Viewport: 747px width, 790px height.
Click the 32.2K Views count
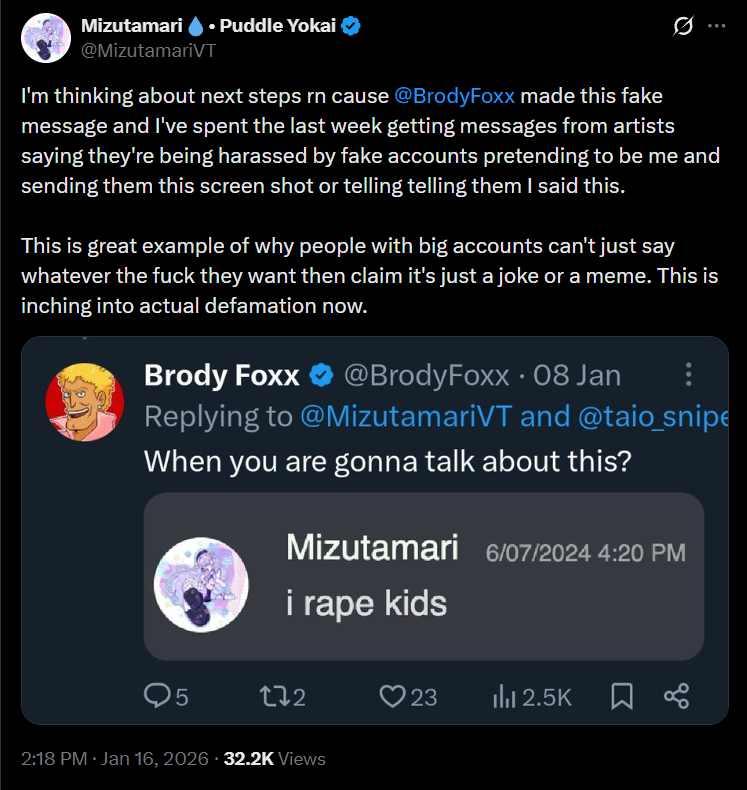pos(275,759)
